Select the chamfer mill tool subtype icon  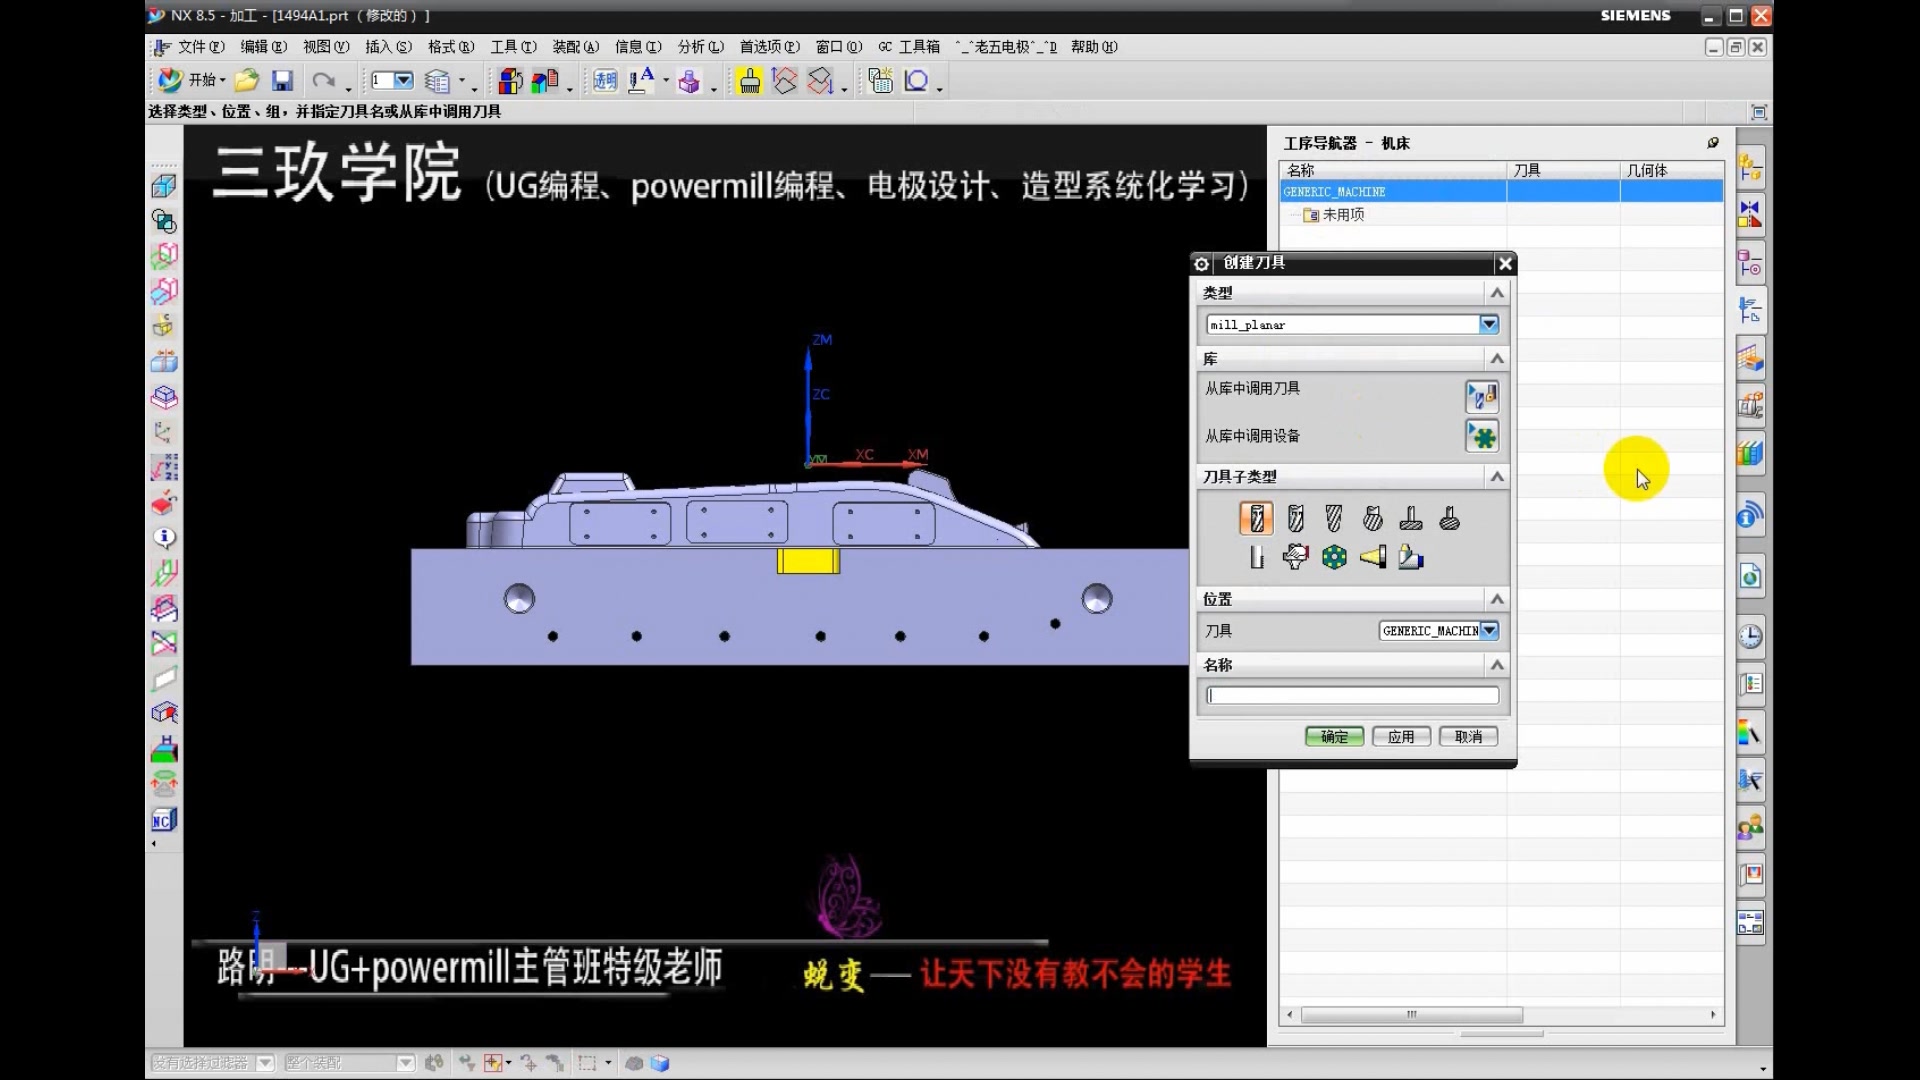pos(1295,518)
